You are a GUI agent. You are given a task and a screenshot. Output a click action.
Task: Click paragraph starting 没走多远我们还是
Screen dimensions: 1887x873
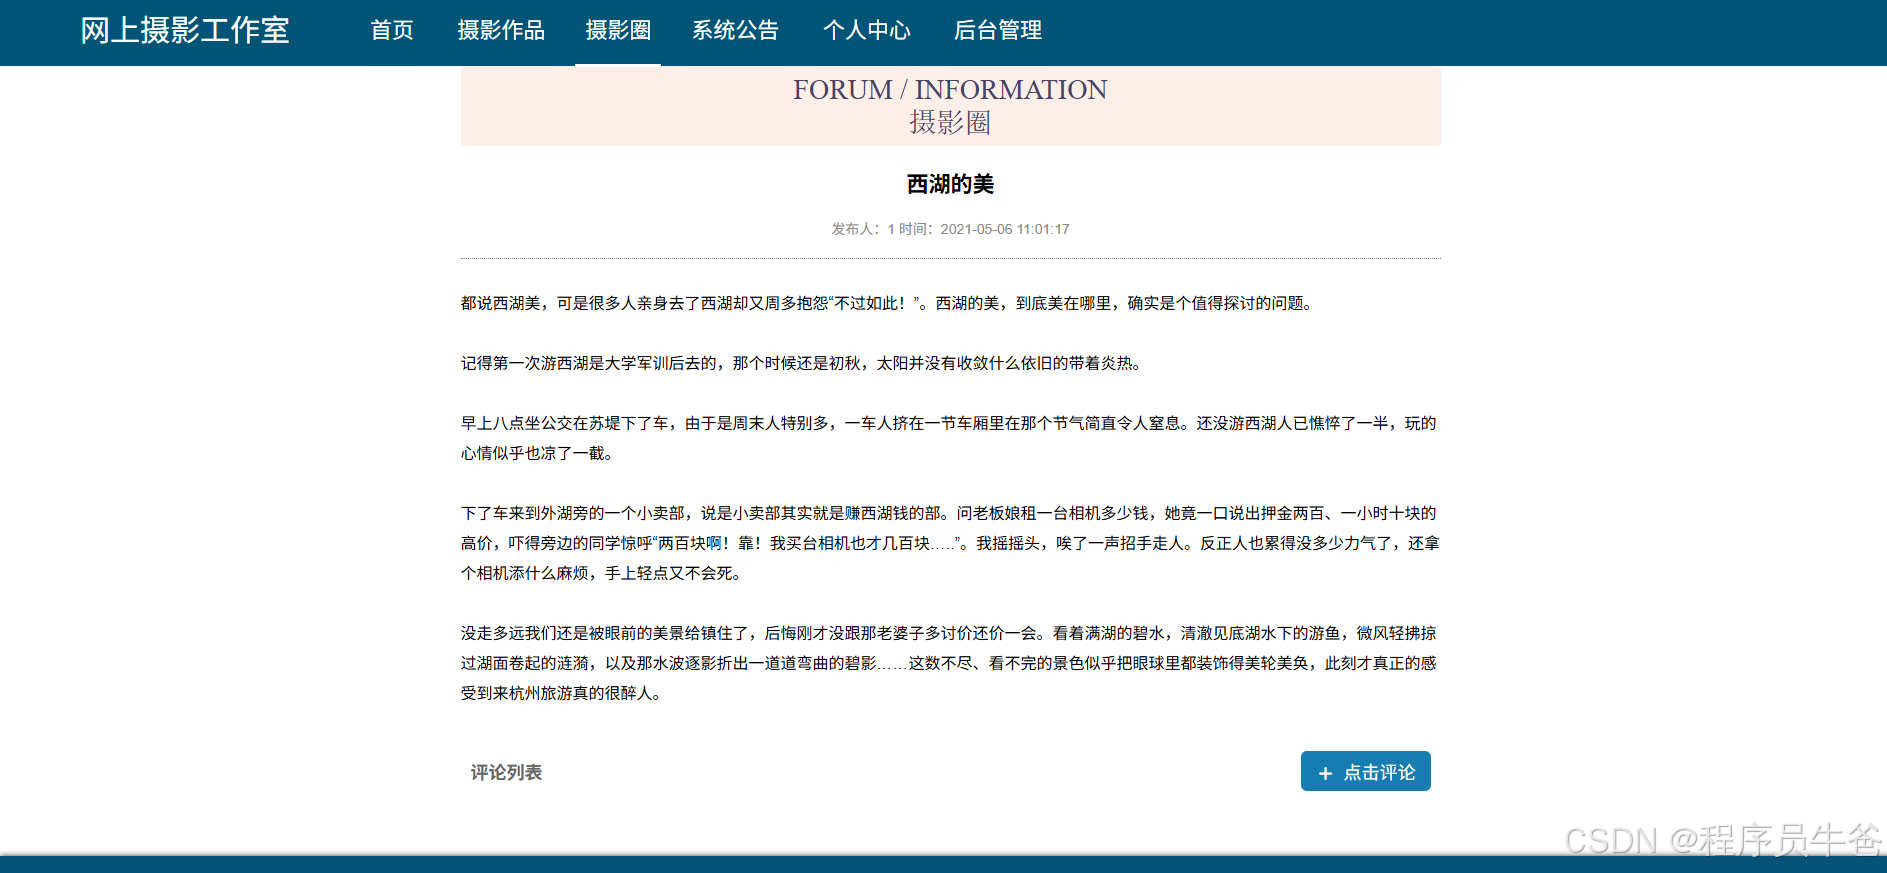(950, 663)
